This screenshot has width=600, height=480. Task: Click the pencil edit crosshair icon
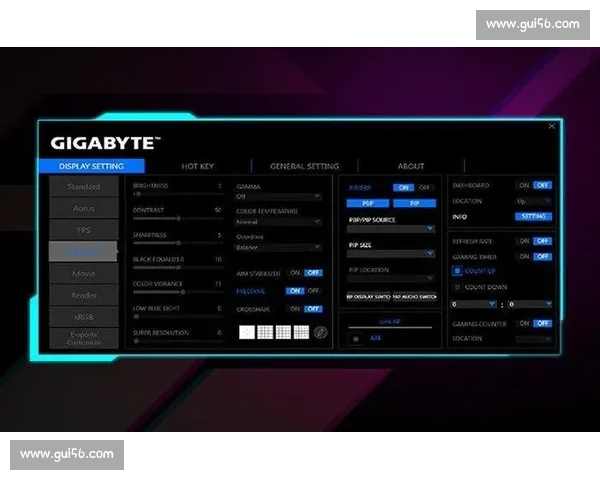click(x=320, y=332)
